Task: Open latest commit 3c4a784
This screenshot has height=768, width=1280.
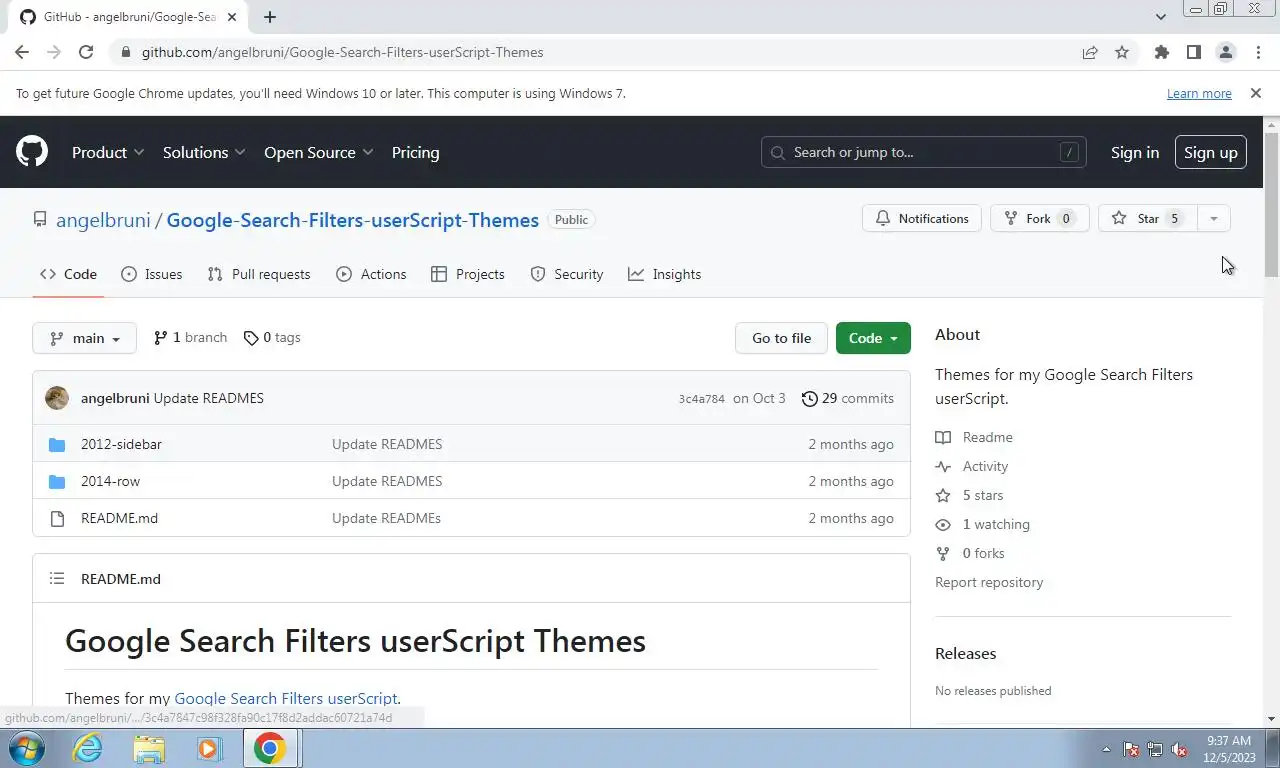Action: [x=701, y=398]
